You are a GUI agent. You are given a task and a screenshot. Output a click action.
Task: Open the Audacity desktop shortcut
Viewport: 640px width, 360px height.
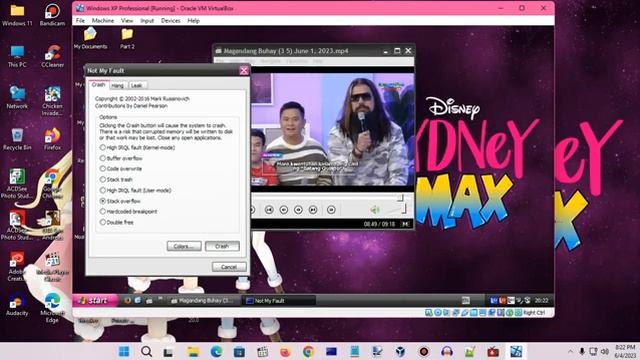17,304
